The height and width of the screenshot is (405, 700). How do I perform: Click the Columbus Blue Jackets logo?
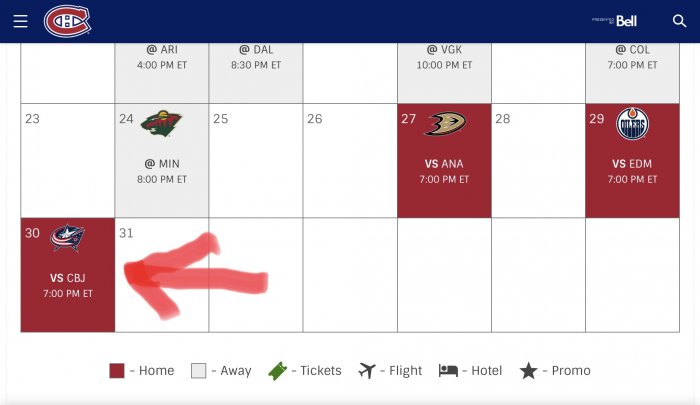tap(67, 238)
